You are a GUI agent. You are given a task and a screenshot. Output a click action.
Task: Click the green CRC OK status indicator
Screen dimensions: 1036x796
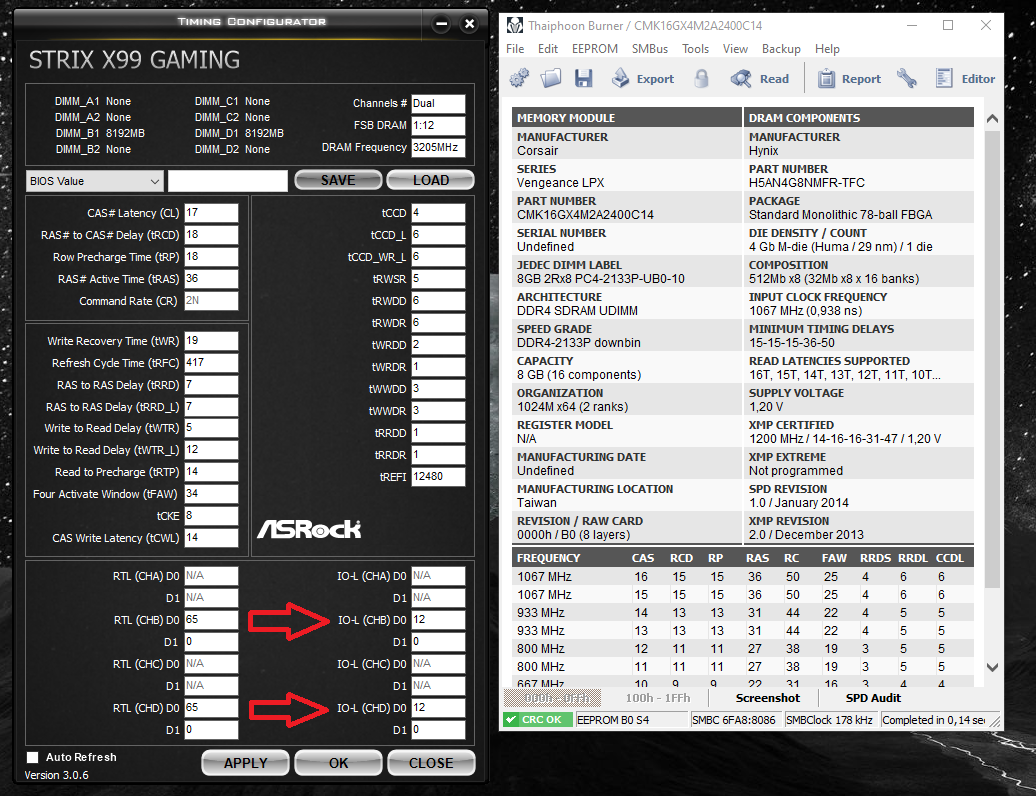(x=536, y=719)
